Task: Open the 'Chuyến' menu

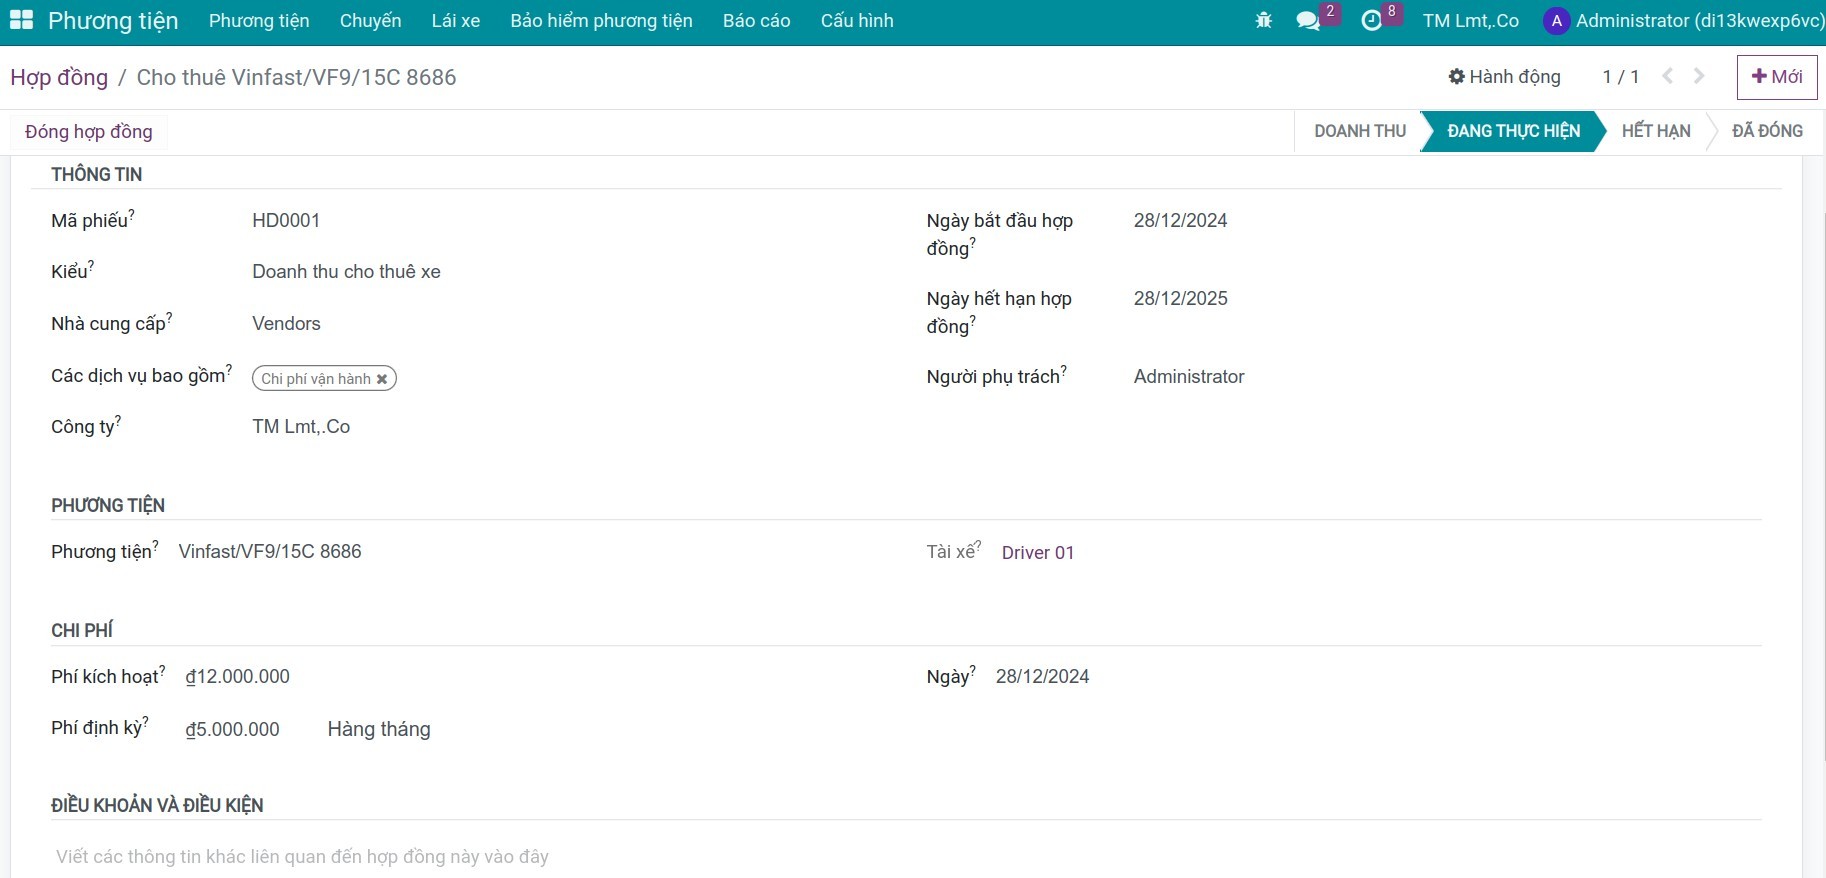Action: click(x=370, y=21)
